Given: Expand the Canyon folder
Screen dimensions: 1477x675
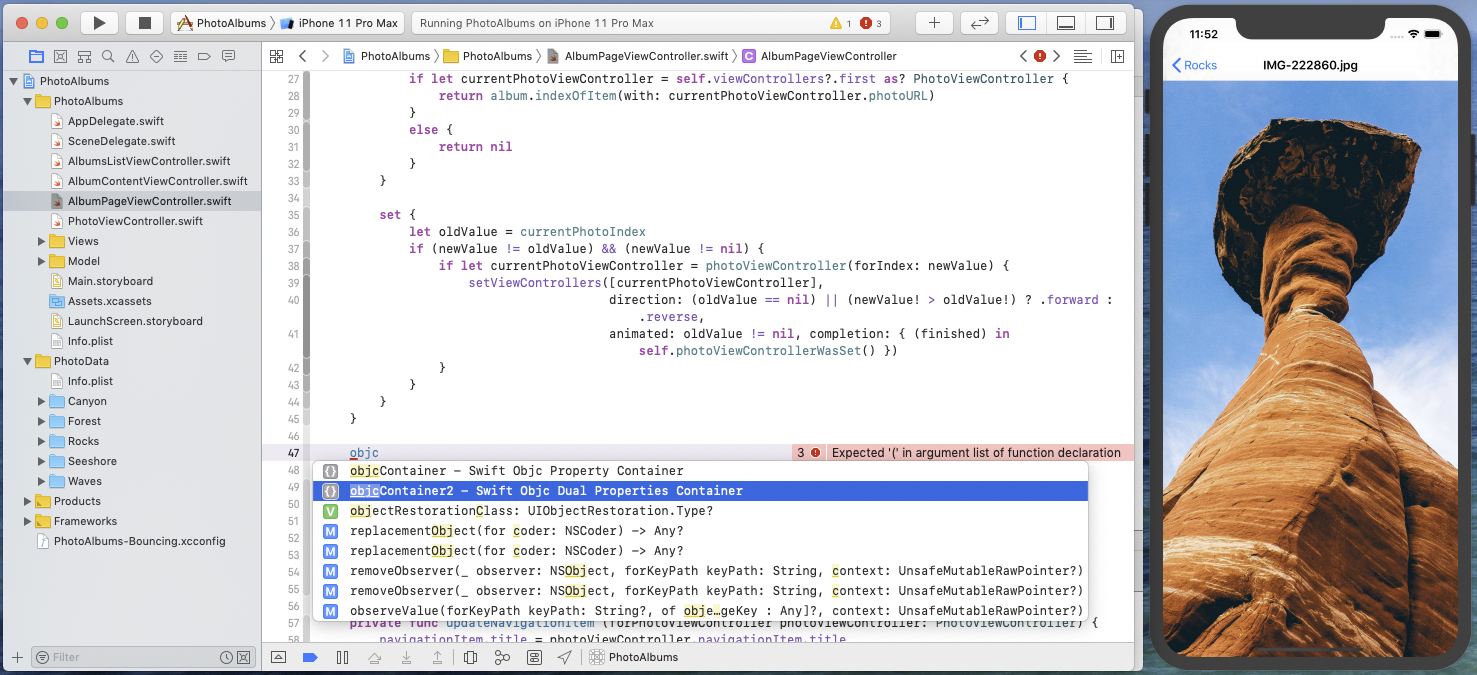Looking at the screenshot, I should [41, 401].
